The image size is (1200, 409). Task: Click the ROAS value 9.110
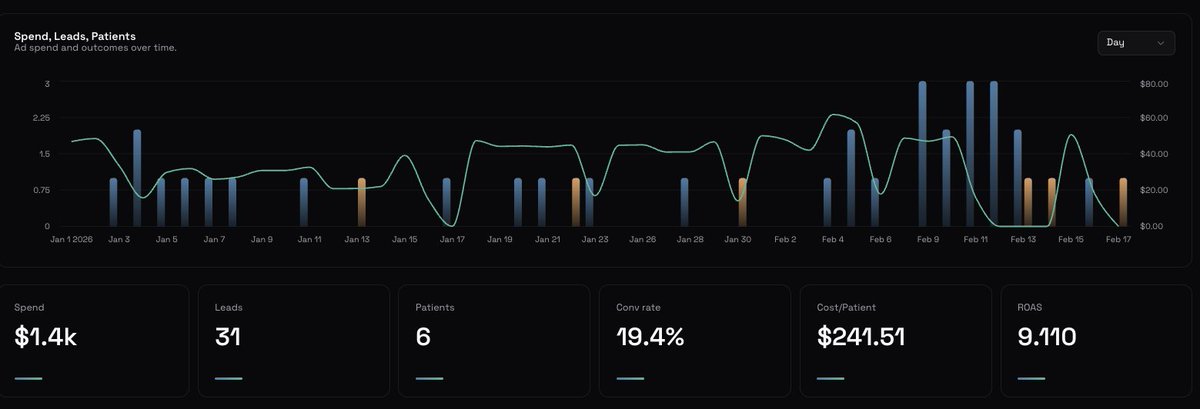(1047, 337)
